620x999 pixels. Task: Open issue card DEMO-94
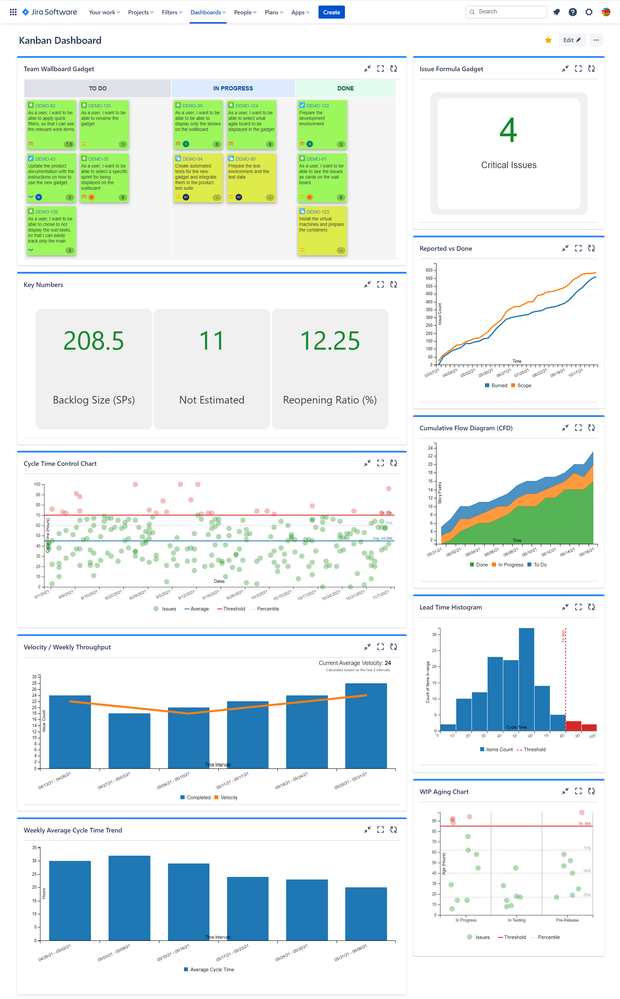click(198, 178)
